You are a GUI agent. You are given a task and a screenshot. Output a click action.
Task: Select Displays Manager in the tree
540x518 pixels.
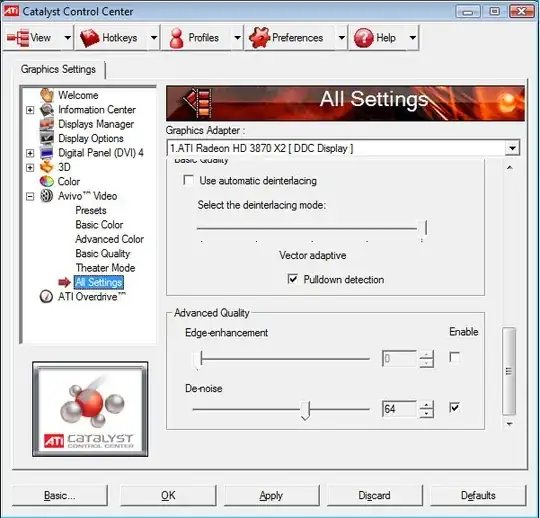[x=96, y=124]
